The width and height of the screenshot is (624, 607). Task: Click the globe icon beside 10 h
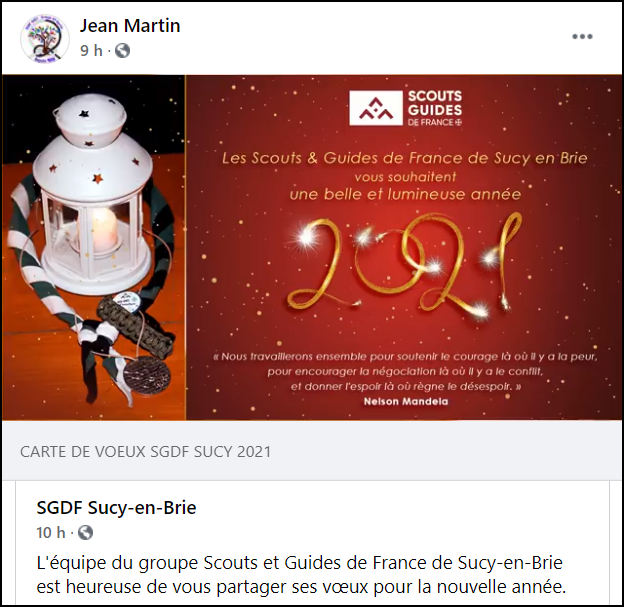click(85, 533)
